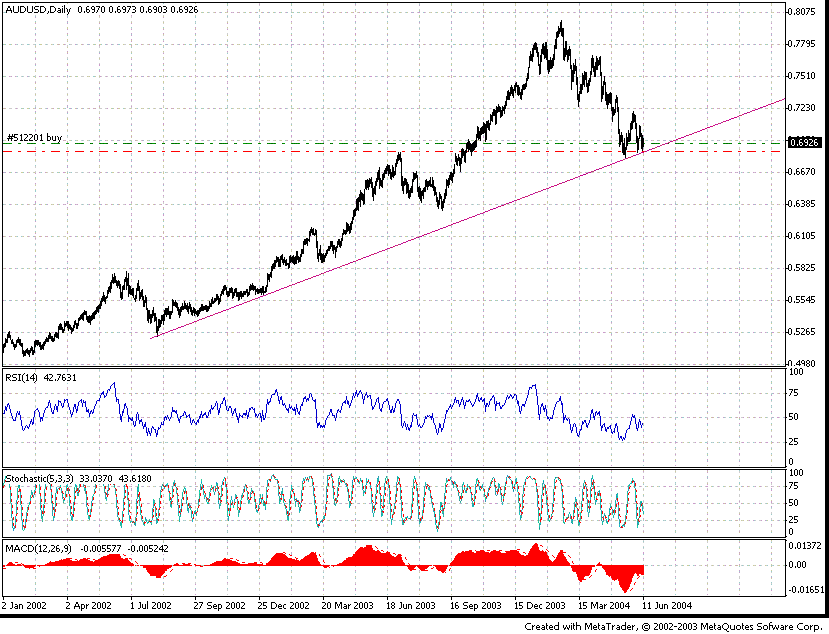This screenshot has height=634, width=829.
Task: Click the '15 Dec 2003' date label
Action: pos(540,605)
